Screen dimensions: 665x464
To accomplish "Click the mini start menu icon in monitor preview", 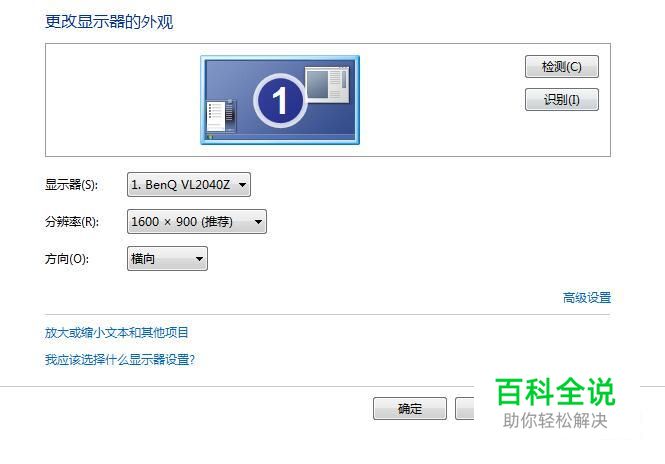I will [220, 116].
